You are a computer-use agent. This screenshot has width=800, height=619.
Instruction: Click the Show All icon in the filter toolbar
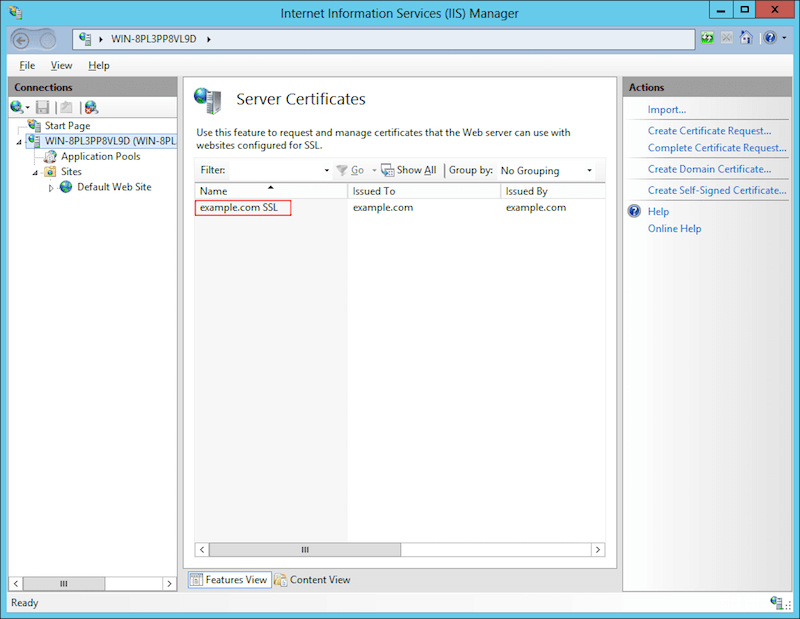[388, 170]
